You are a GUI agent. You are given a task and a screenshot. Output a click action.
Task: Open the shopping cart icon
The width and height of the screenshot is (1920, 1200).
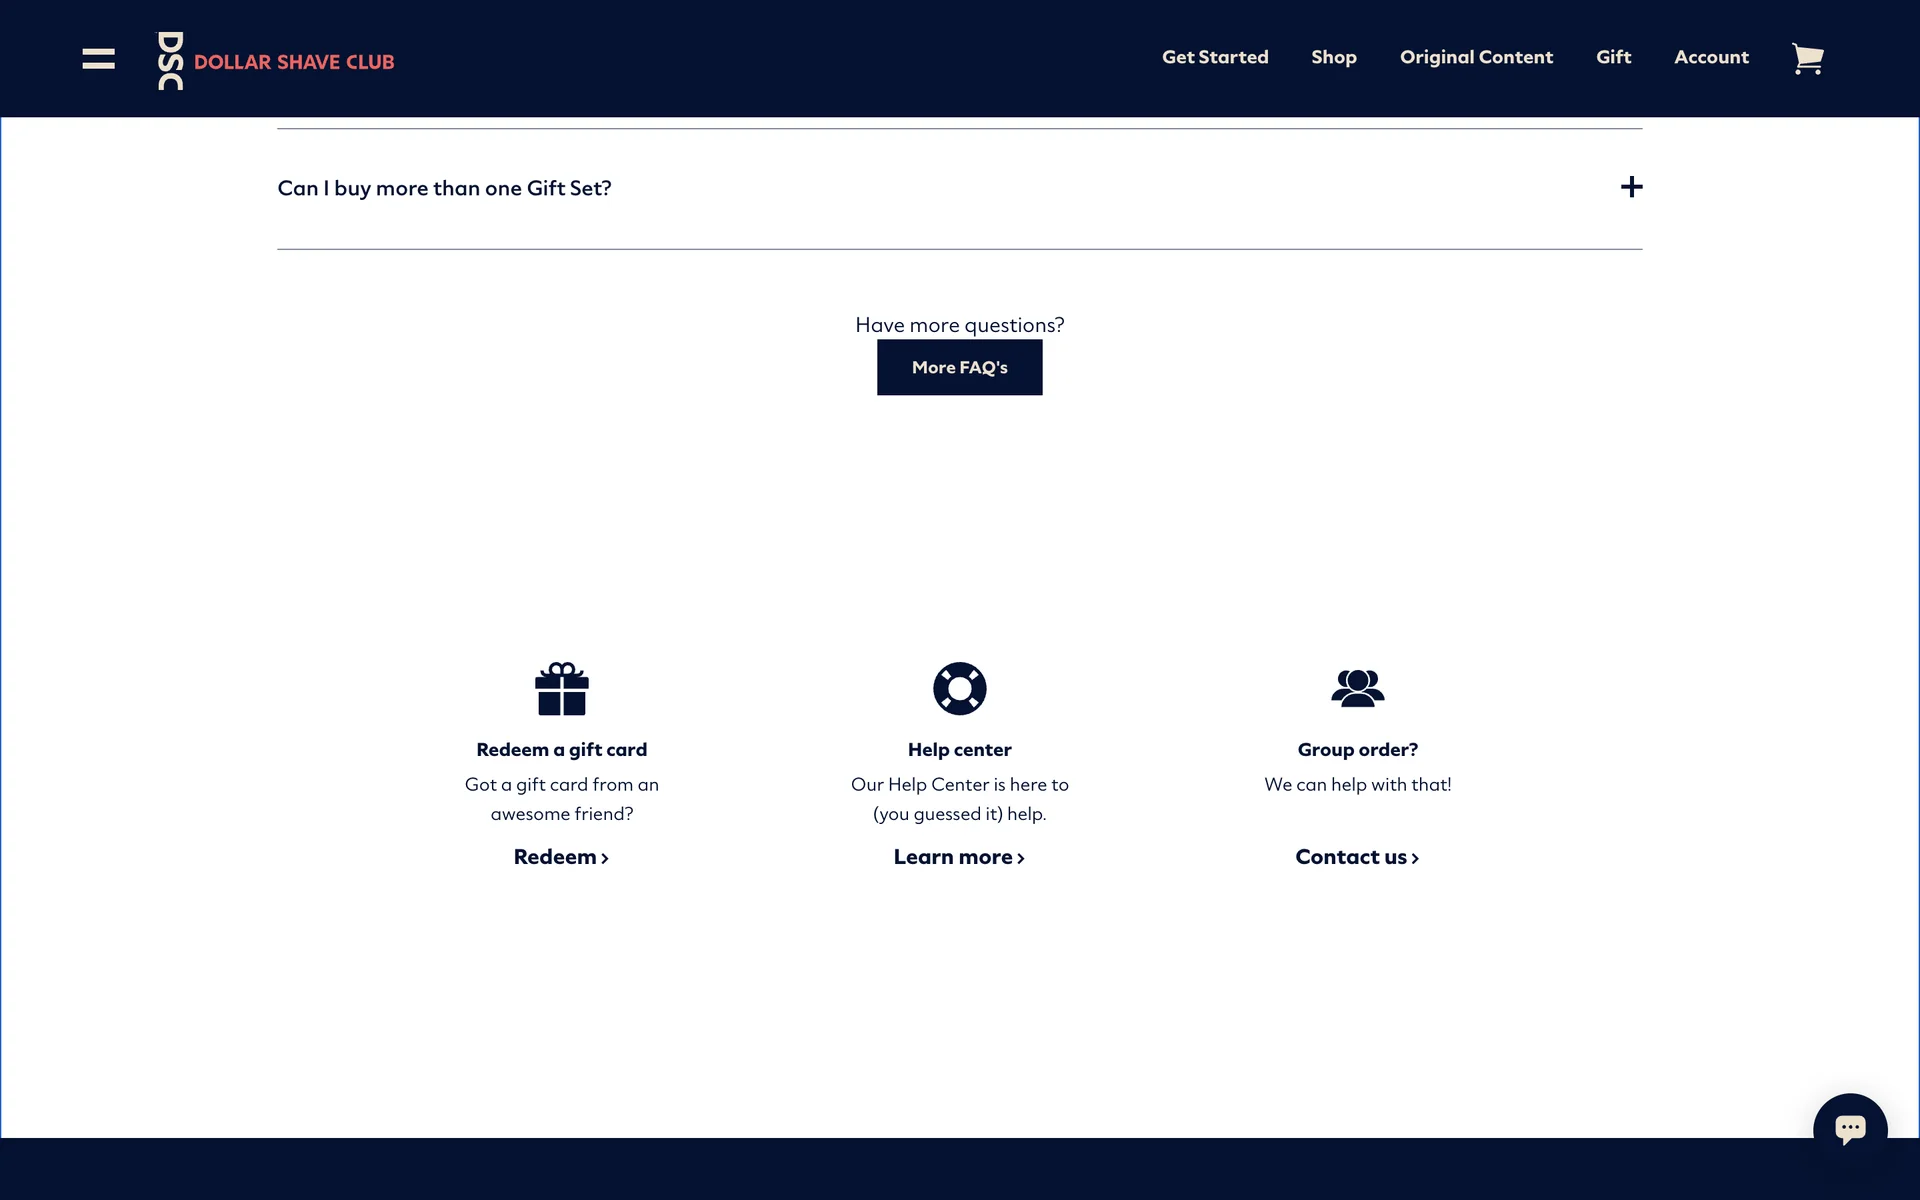(x=1807, y=59)
